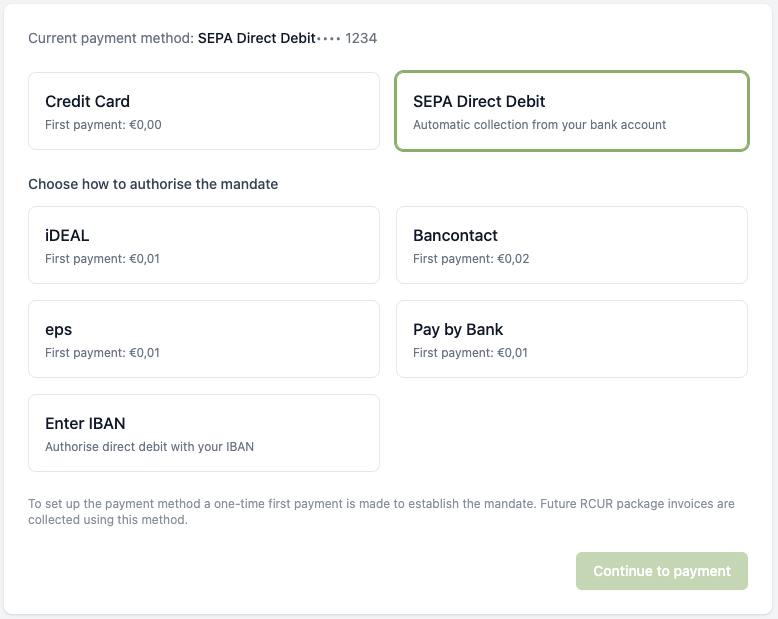Choose Bancontact as the authorisation method
778x619 pixels.
572,245
